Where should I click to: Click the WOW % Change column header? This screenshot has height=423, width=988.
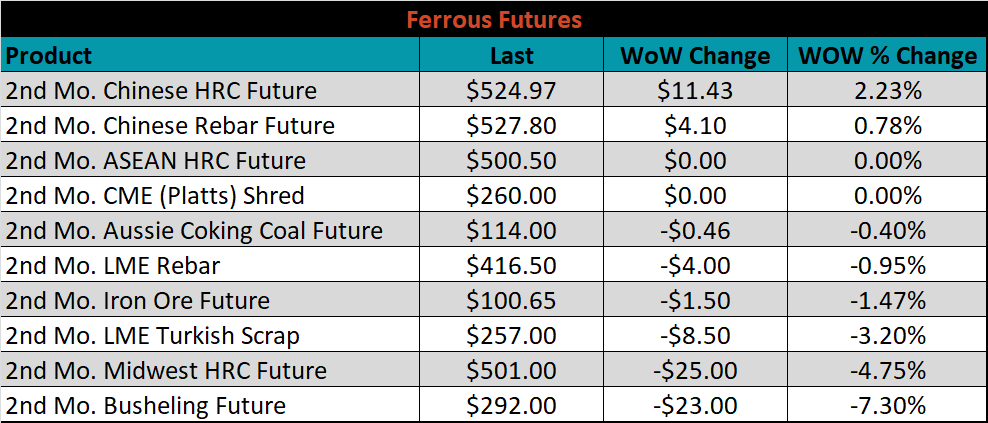887,55
